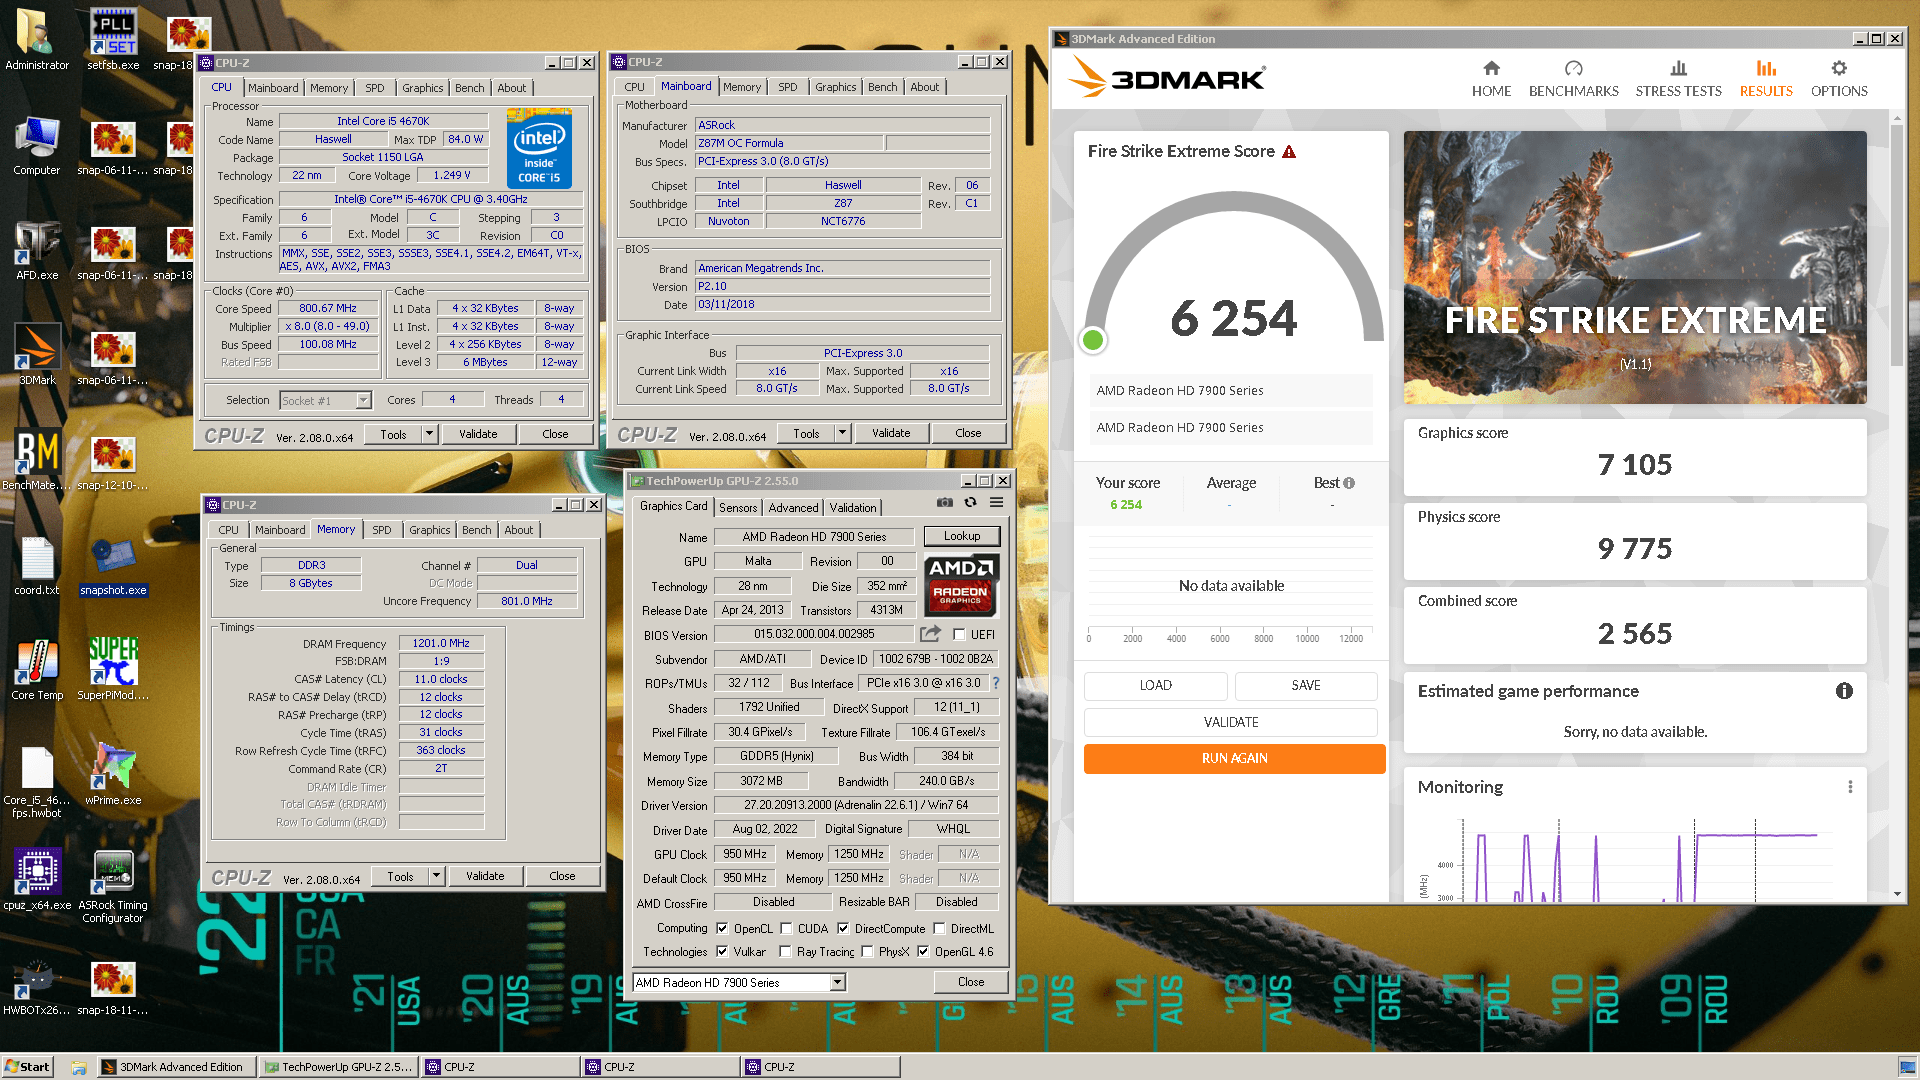
Task: Select the ASRock Timing Configurator icon
Action: click(113, 886)
